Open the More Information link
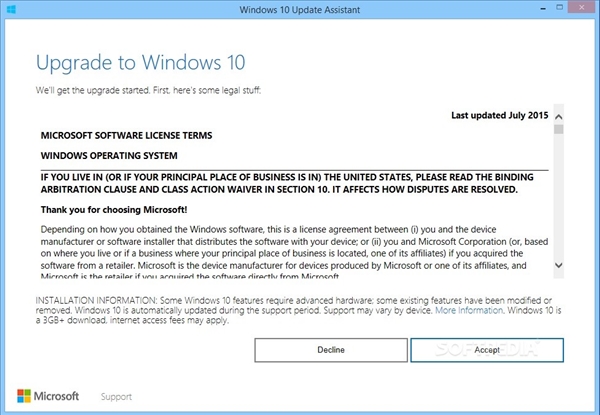Viewport: 600px width, 415px height. (x=469, y=310)
